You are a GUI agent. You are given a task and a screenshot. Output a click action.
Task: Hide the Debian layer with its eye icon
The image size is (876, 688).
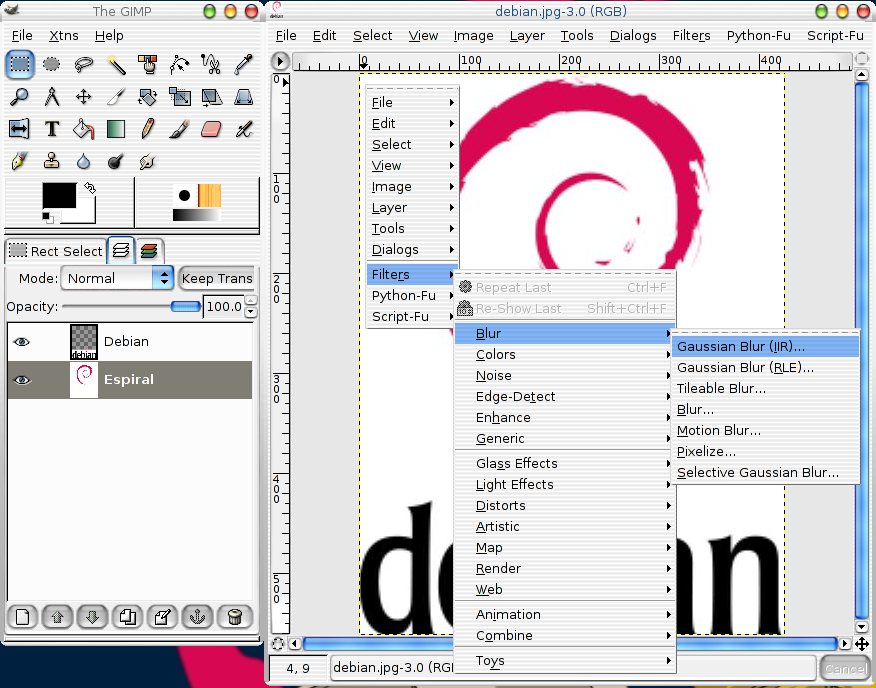22,342
